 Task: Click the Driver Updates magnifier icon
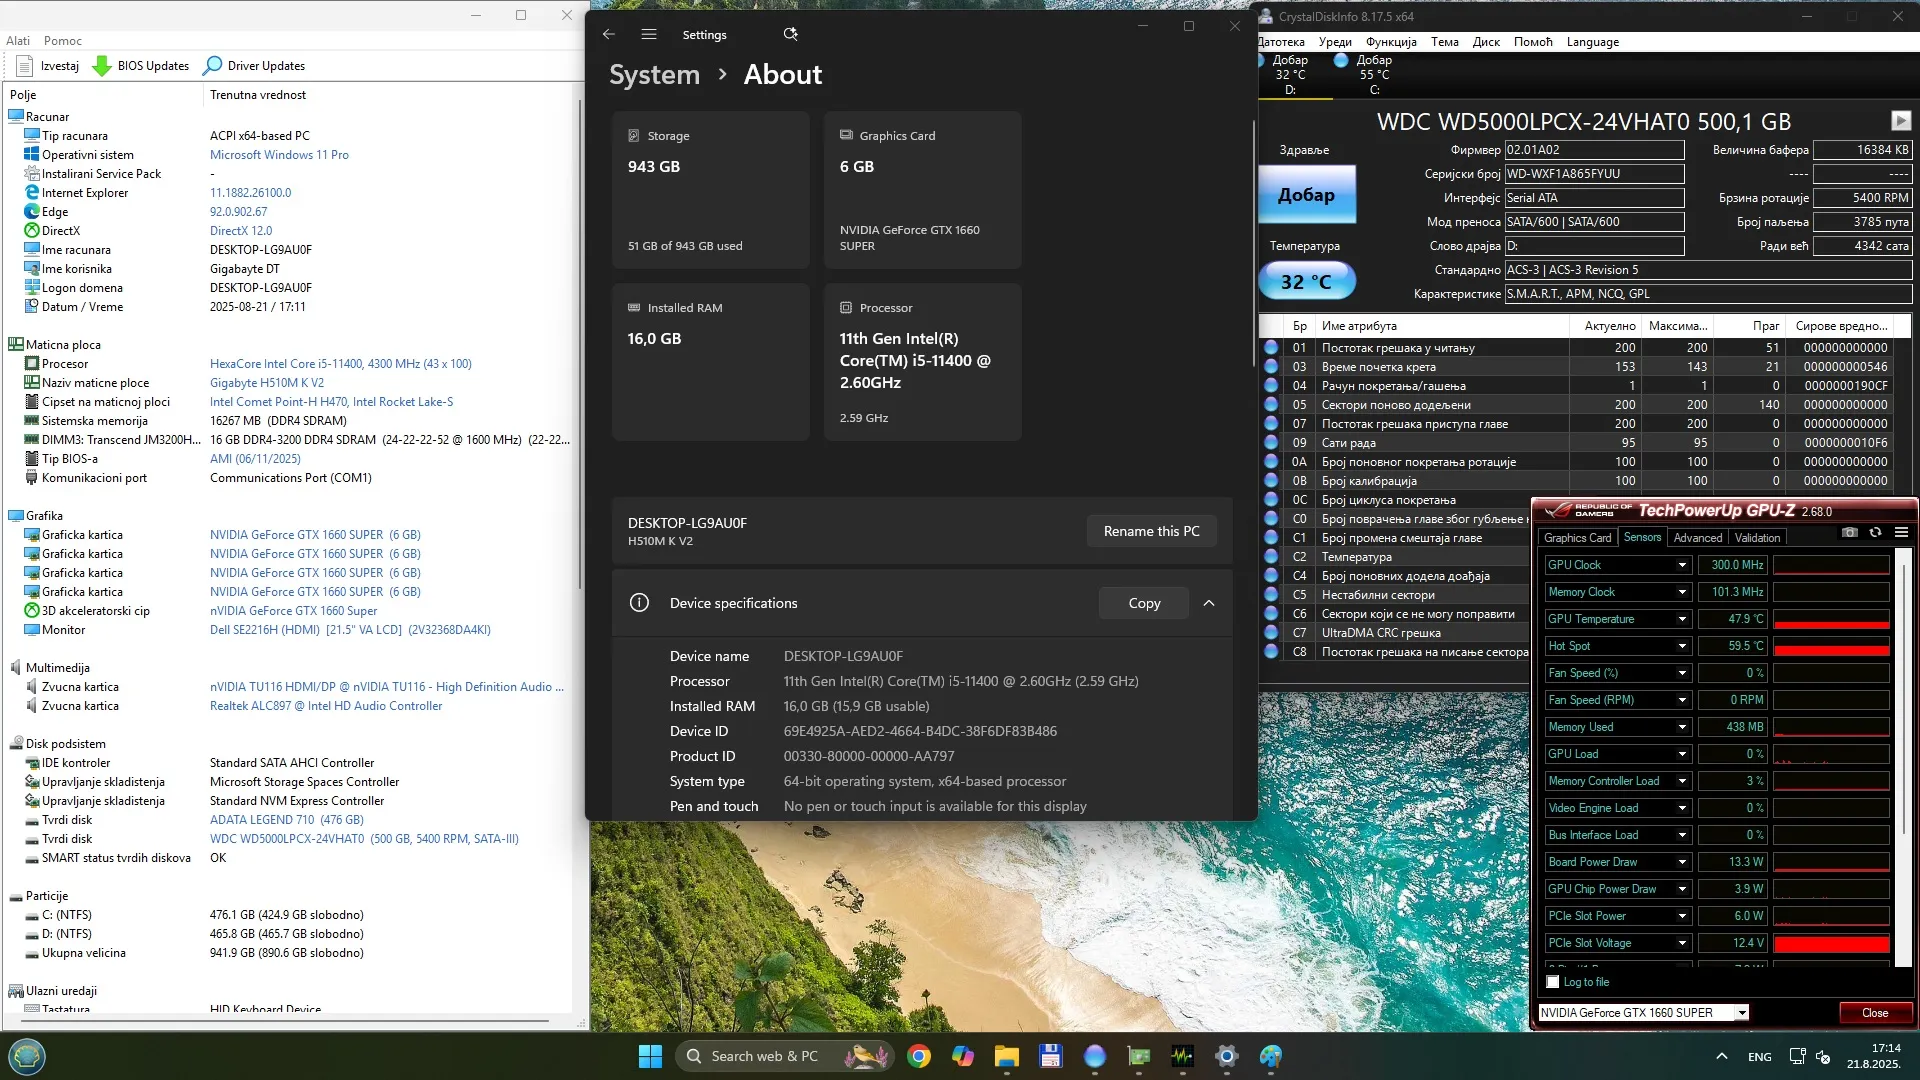click(x=212, y=66)
